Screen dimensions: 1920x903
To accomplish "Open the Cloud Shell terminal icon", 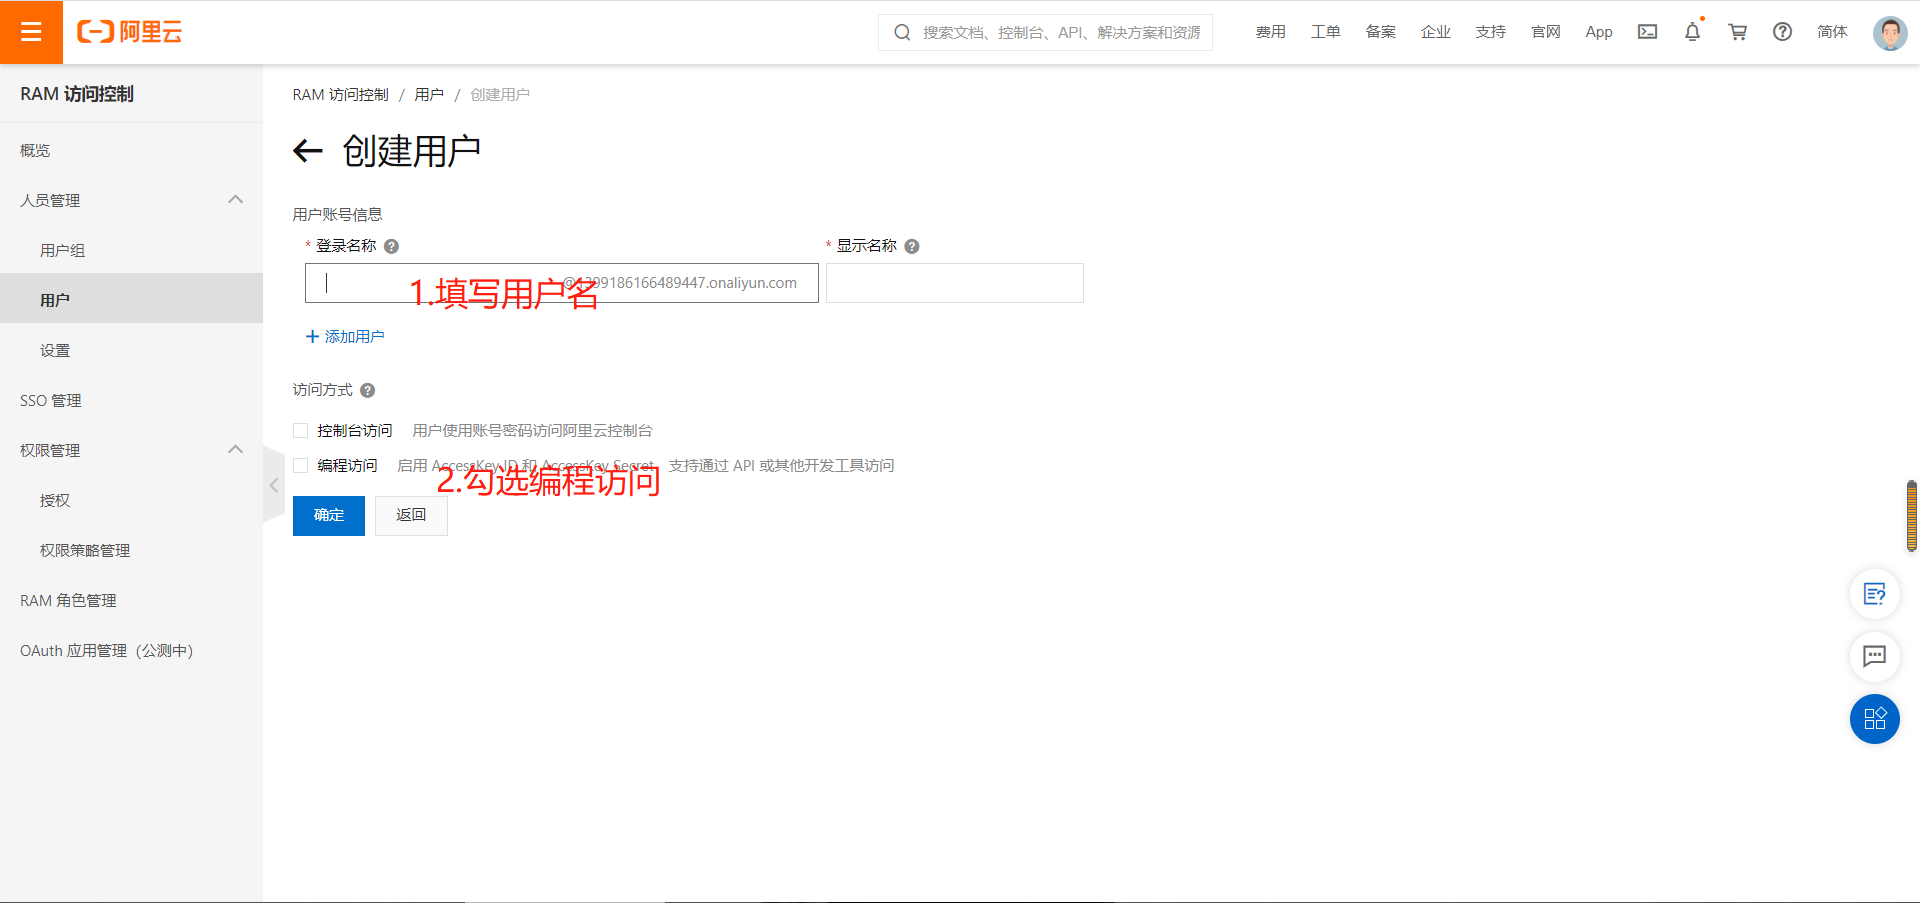I will pos(1647,32).
